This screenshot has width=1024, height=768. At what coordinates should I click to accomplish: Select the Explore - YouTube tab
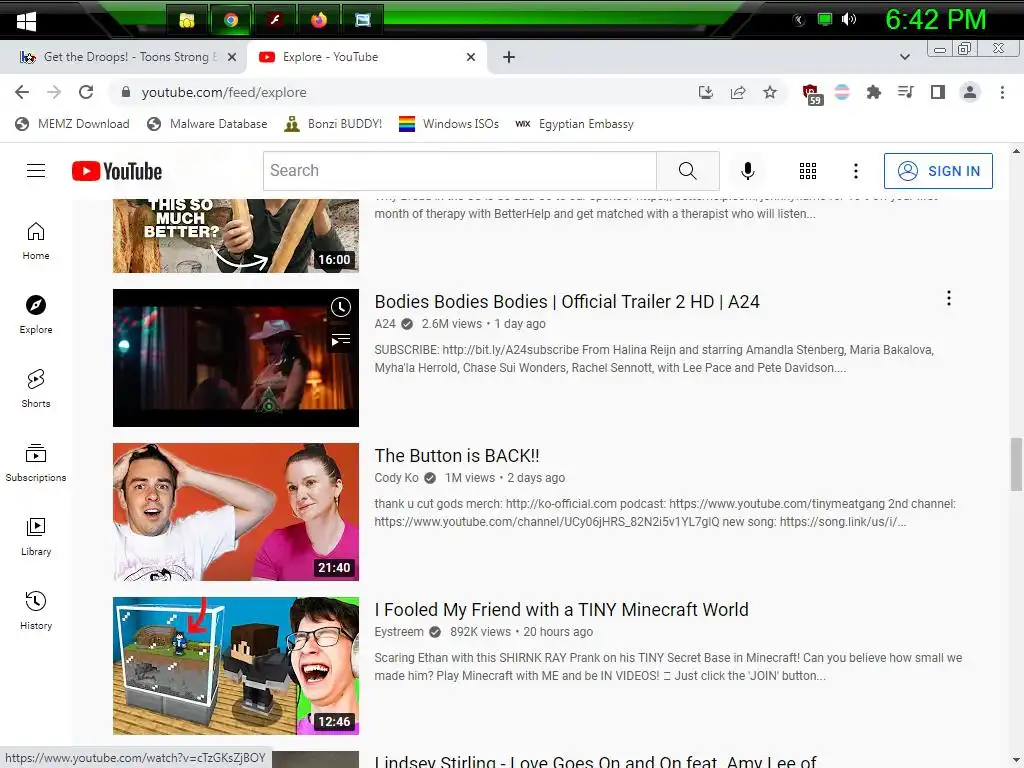click(366, 57)
